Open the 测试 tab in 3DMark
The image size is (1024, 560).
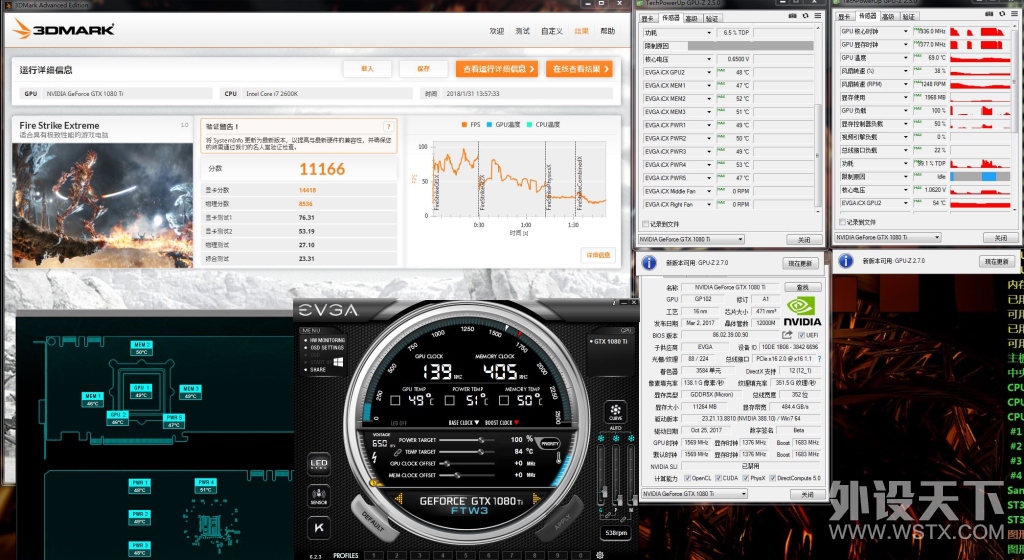[522, 31]
